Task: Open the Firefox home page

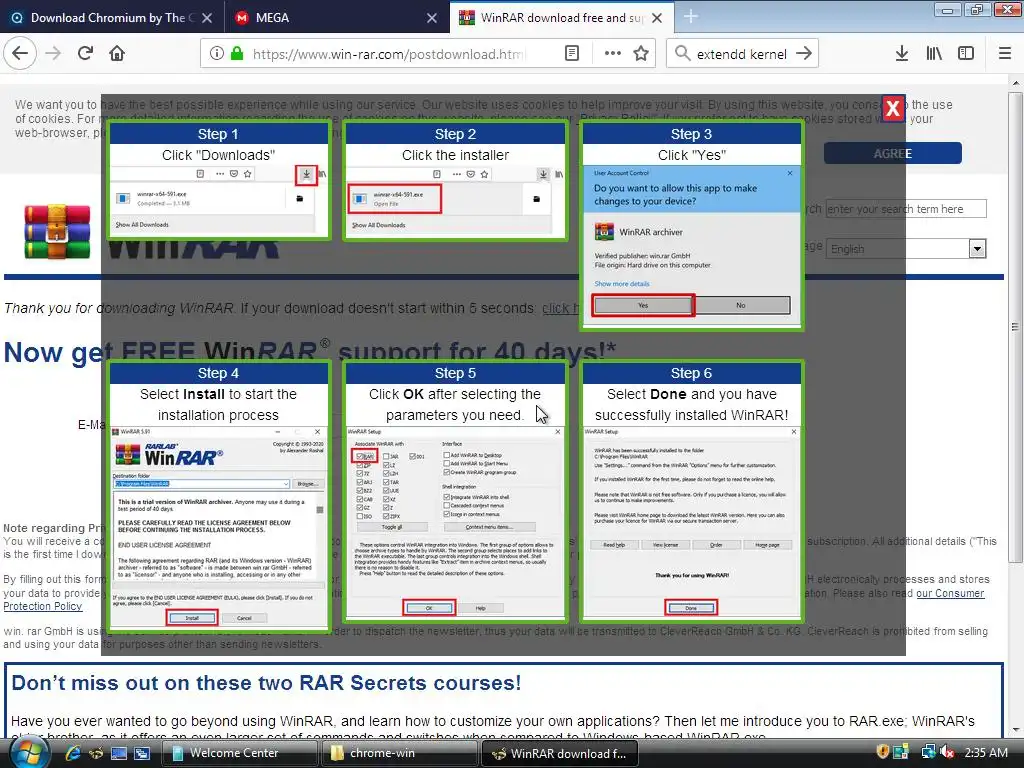Action: [117, 53]
